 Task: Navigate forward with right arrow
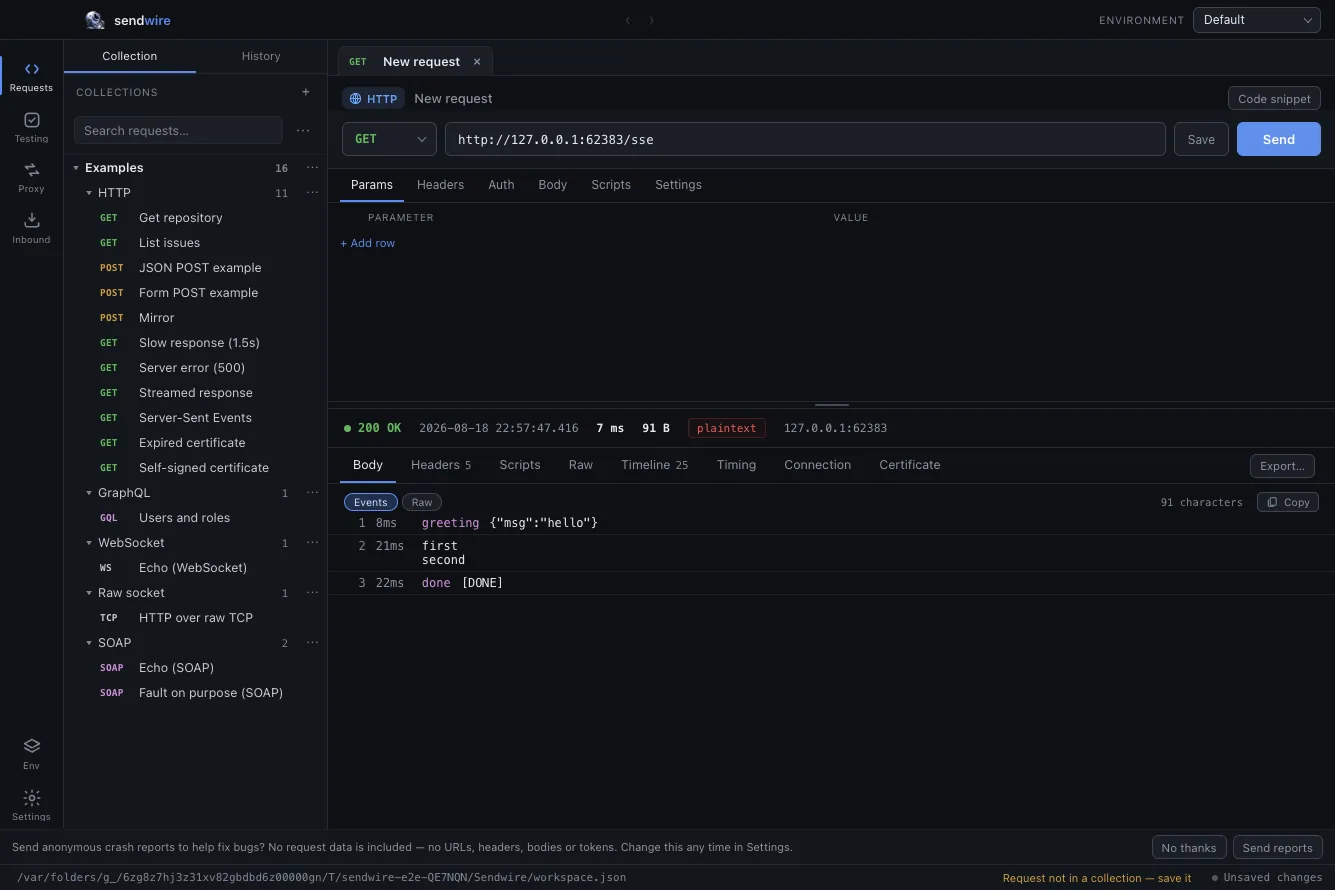(x=652, y=20)
